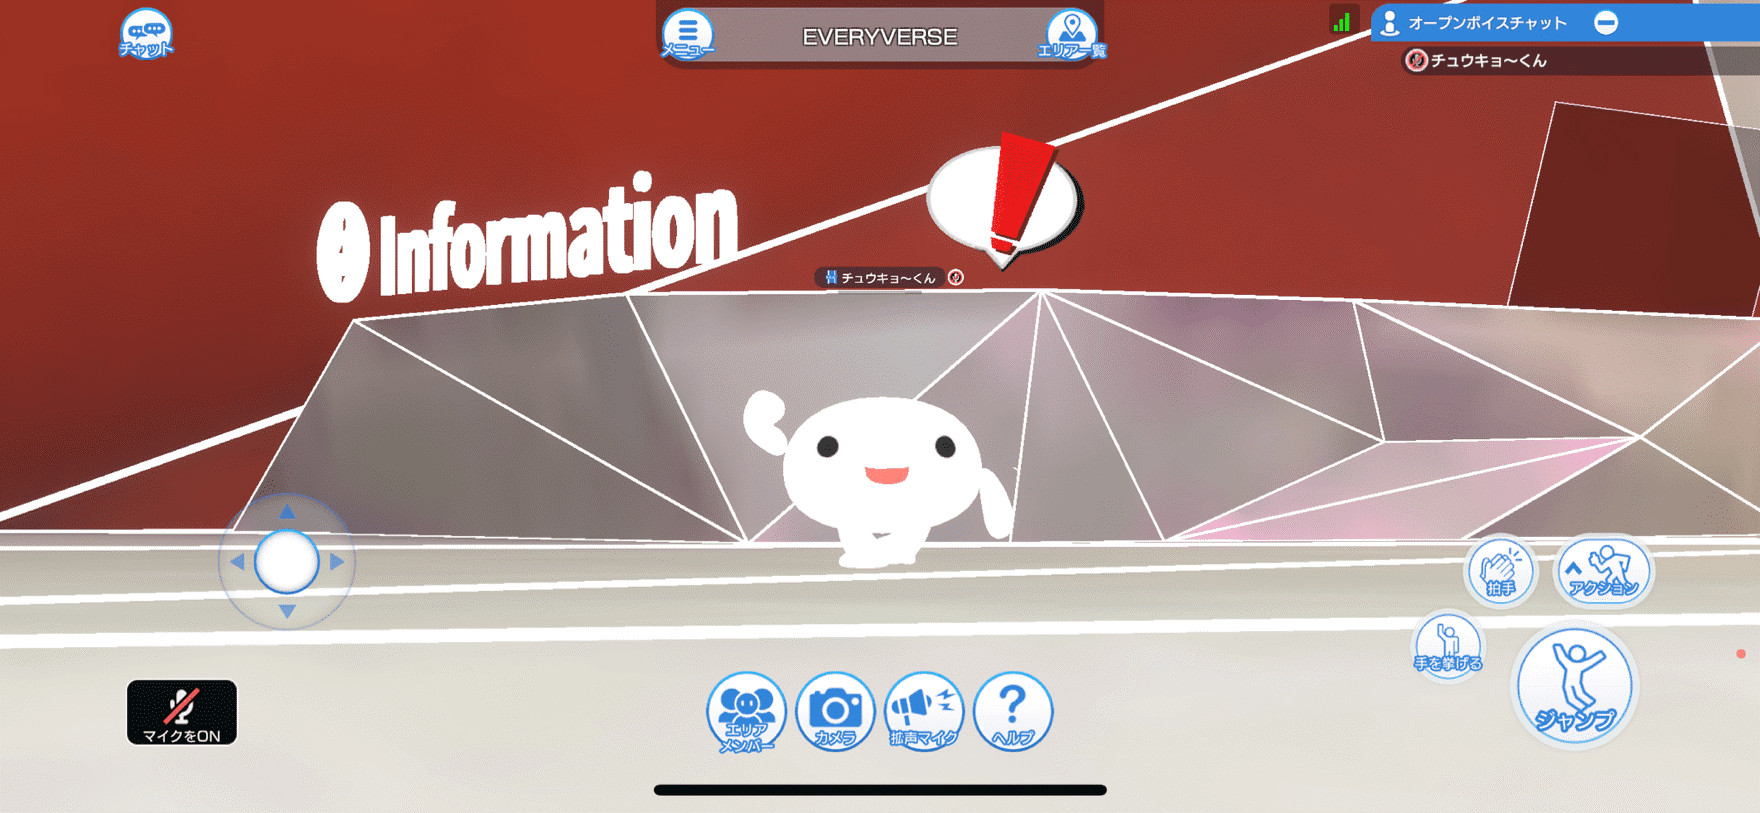Expand the アクション action menu
This screenshot has height=813, width=1760.
coord(1603,571)
